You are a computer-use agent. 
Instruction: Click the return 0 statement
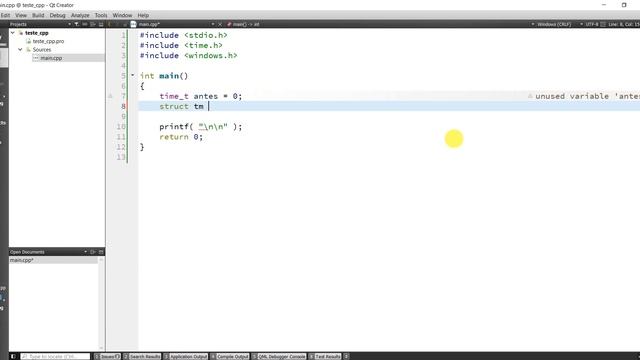pos(181,137)
